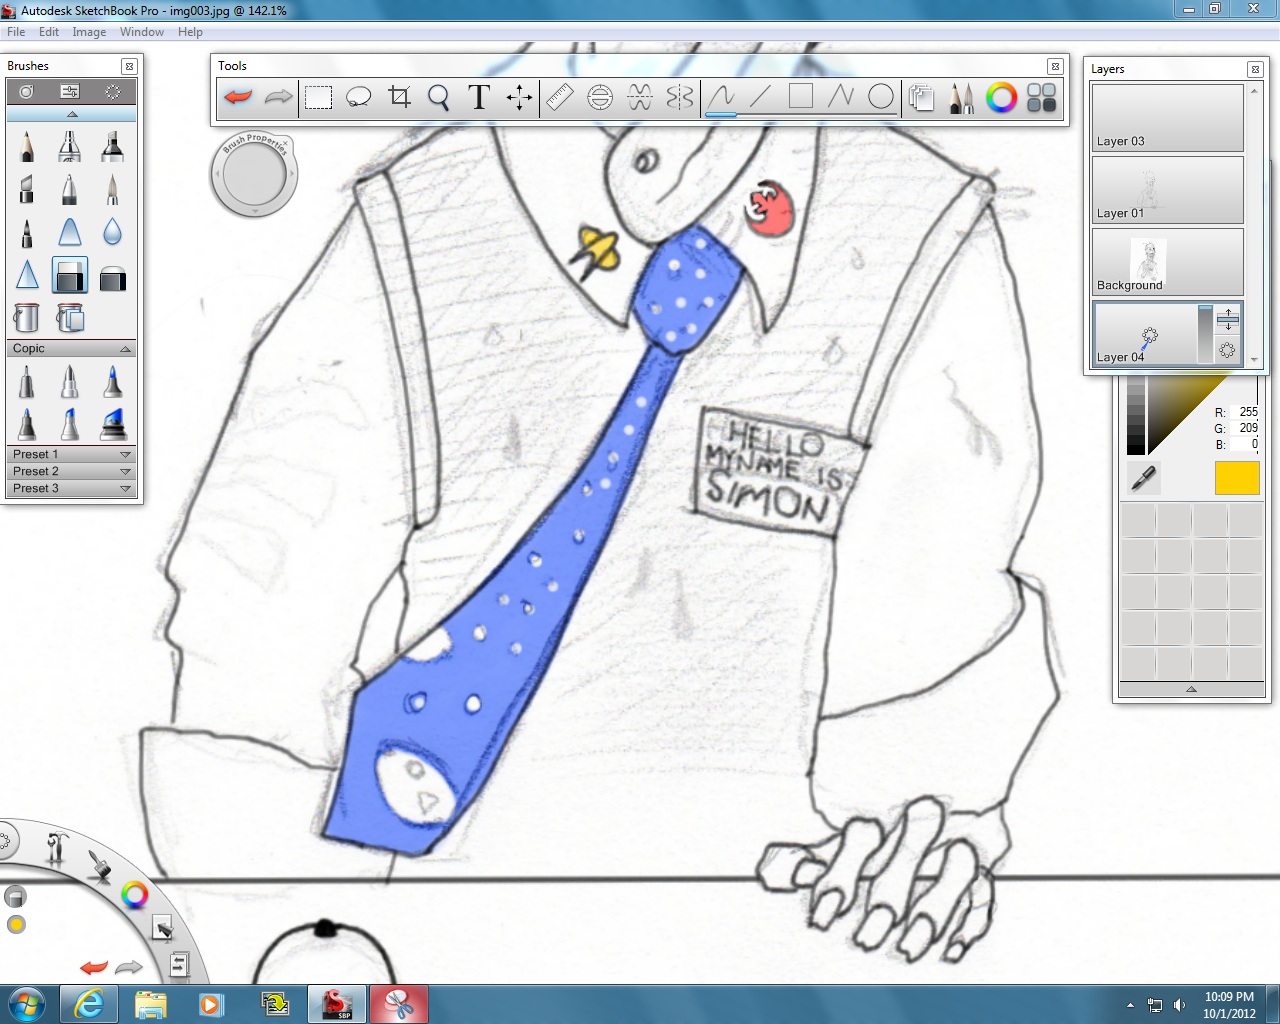The image size is (1280, 1024).
Task: Expand the Preset 2 brush set
Action: [125, 471]
